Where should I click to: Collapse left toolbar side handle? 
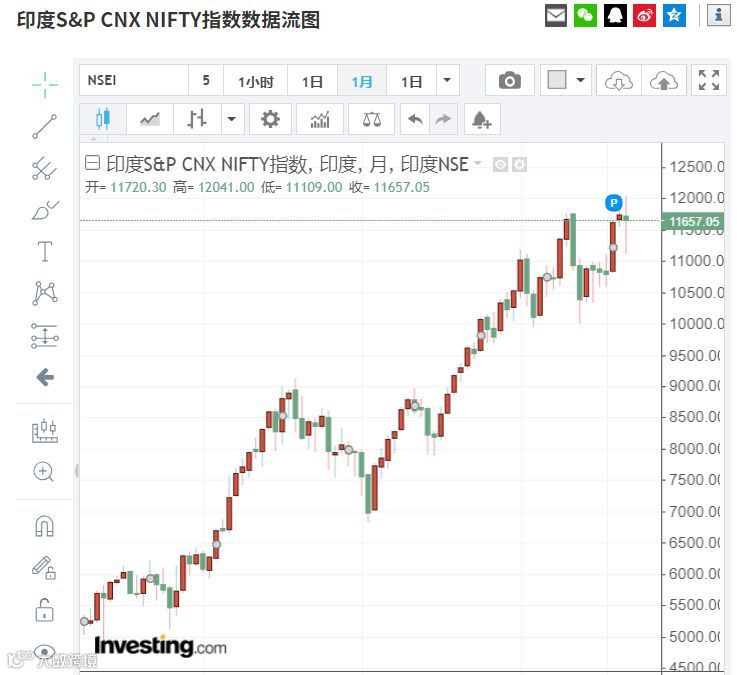76,471
